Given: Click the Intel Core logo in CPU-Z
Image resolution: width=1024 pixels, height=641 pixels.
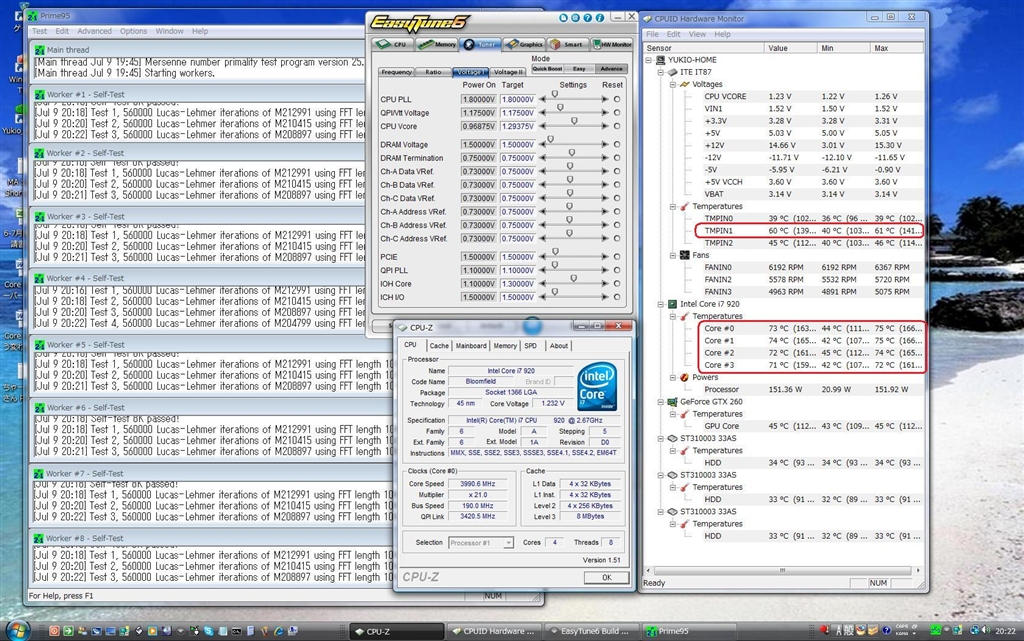Looking at the screenshot, I should tap(597, 387).
